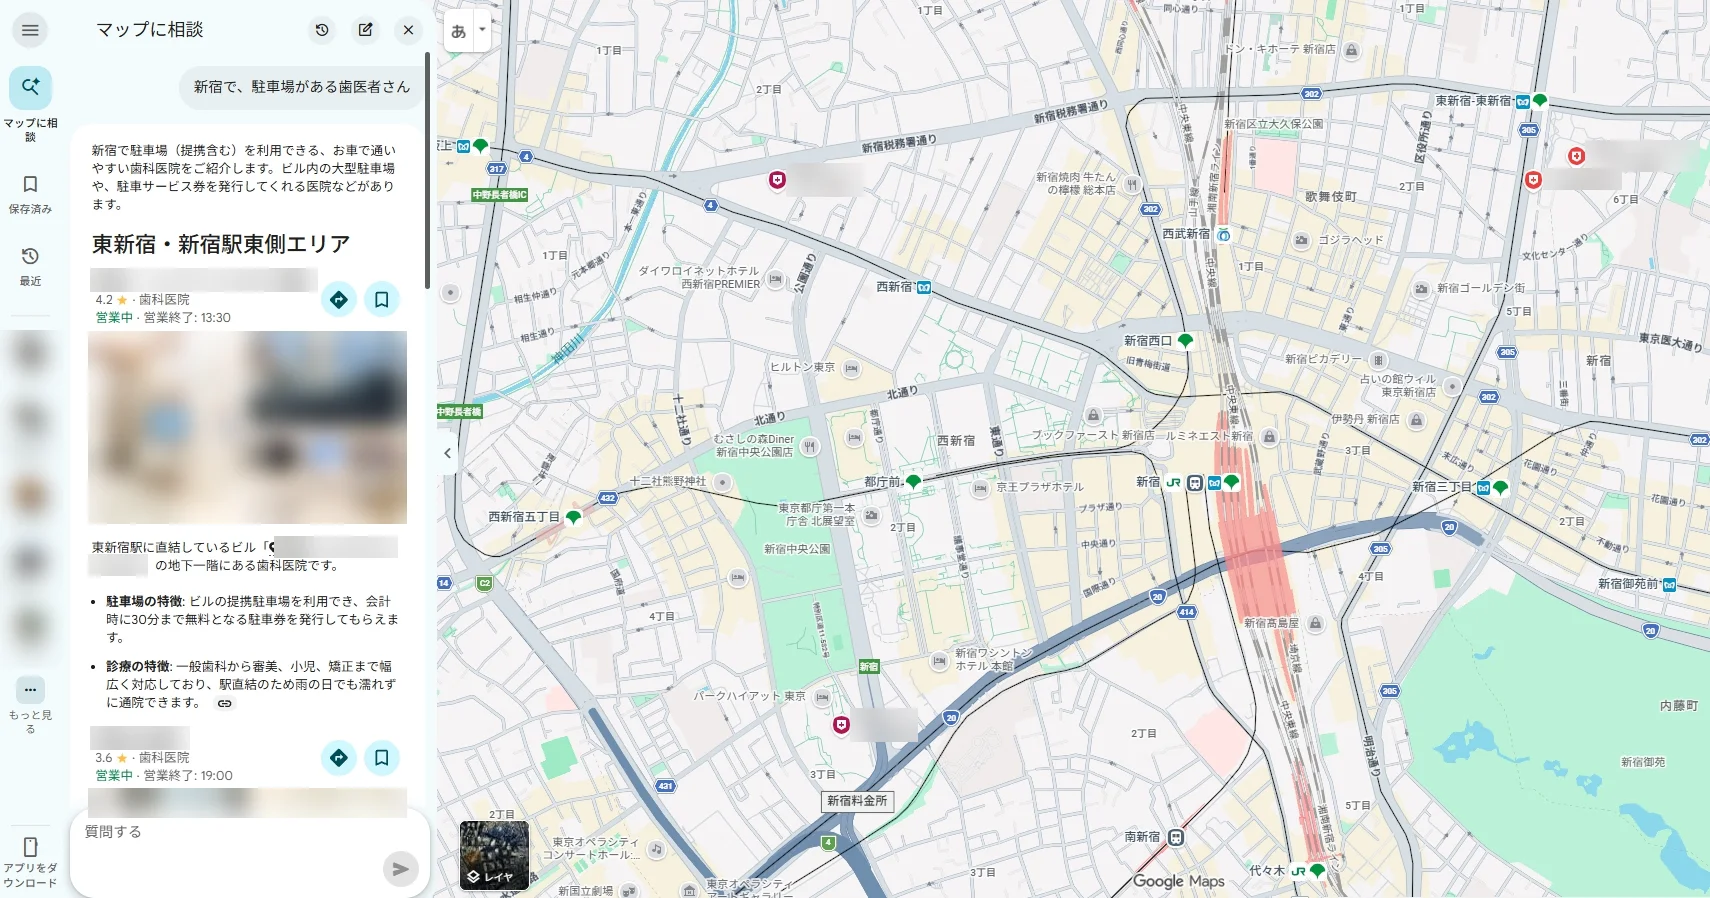Viewport: 1710px width, 898px height.
Task: Click the 新宿ゴールデン街 marker
Action: pos(1421,289)
